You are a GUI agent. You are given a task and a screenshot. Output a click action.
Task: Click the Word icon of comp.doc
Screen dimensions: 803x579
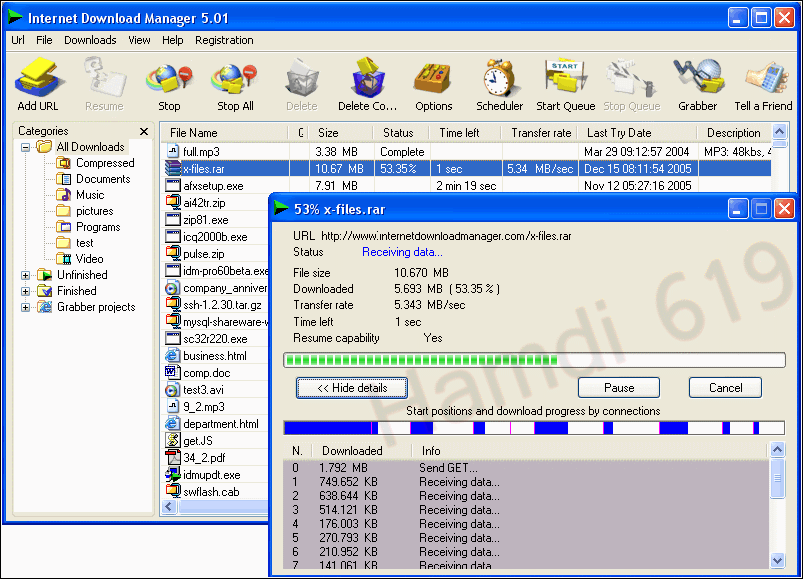pyautogui.click(x=173, y=372)
